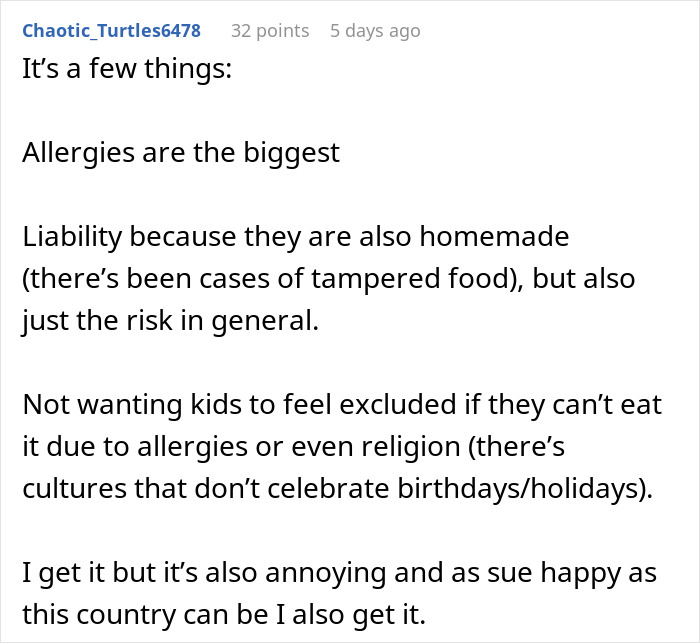Click the 5 days ago timestamp

pos(375,31)
